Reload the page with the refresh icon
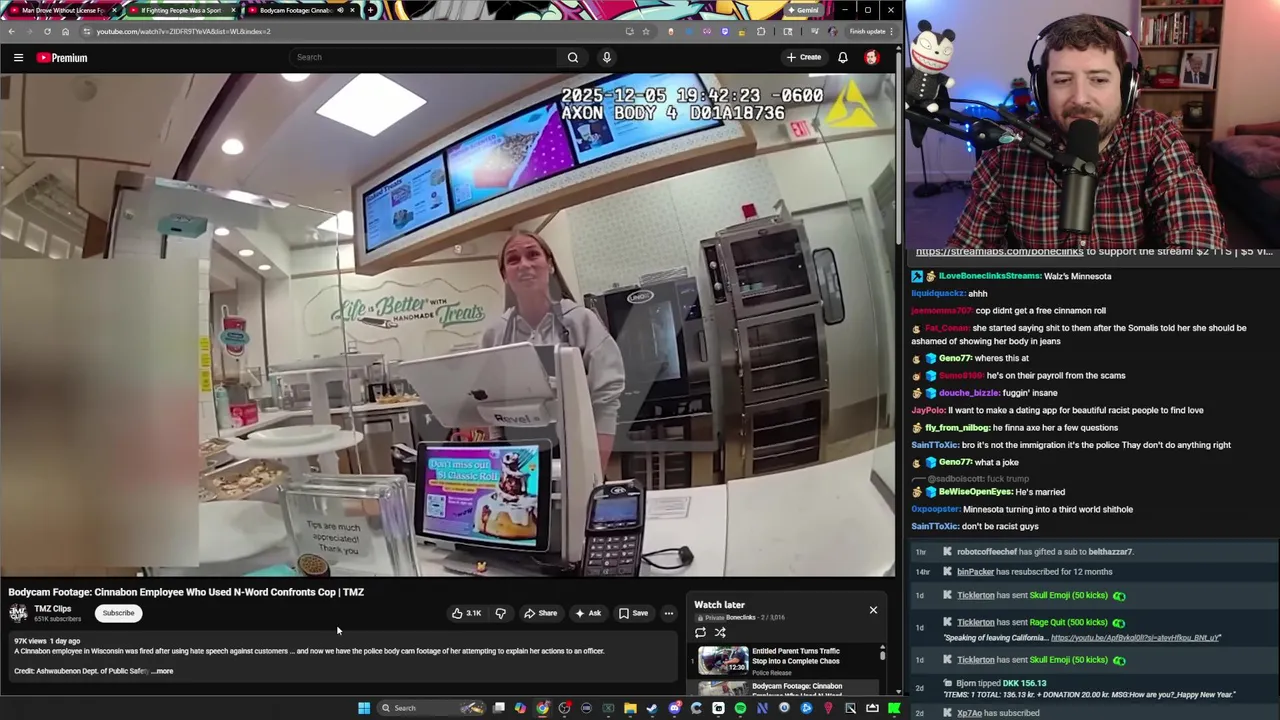This screenshot has width=1280, height=720. pyautogui.click(x=47, y=31)
